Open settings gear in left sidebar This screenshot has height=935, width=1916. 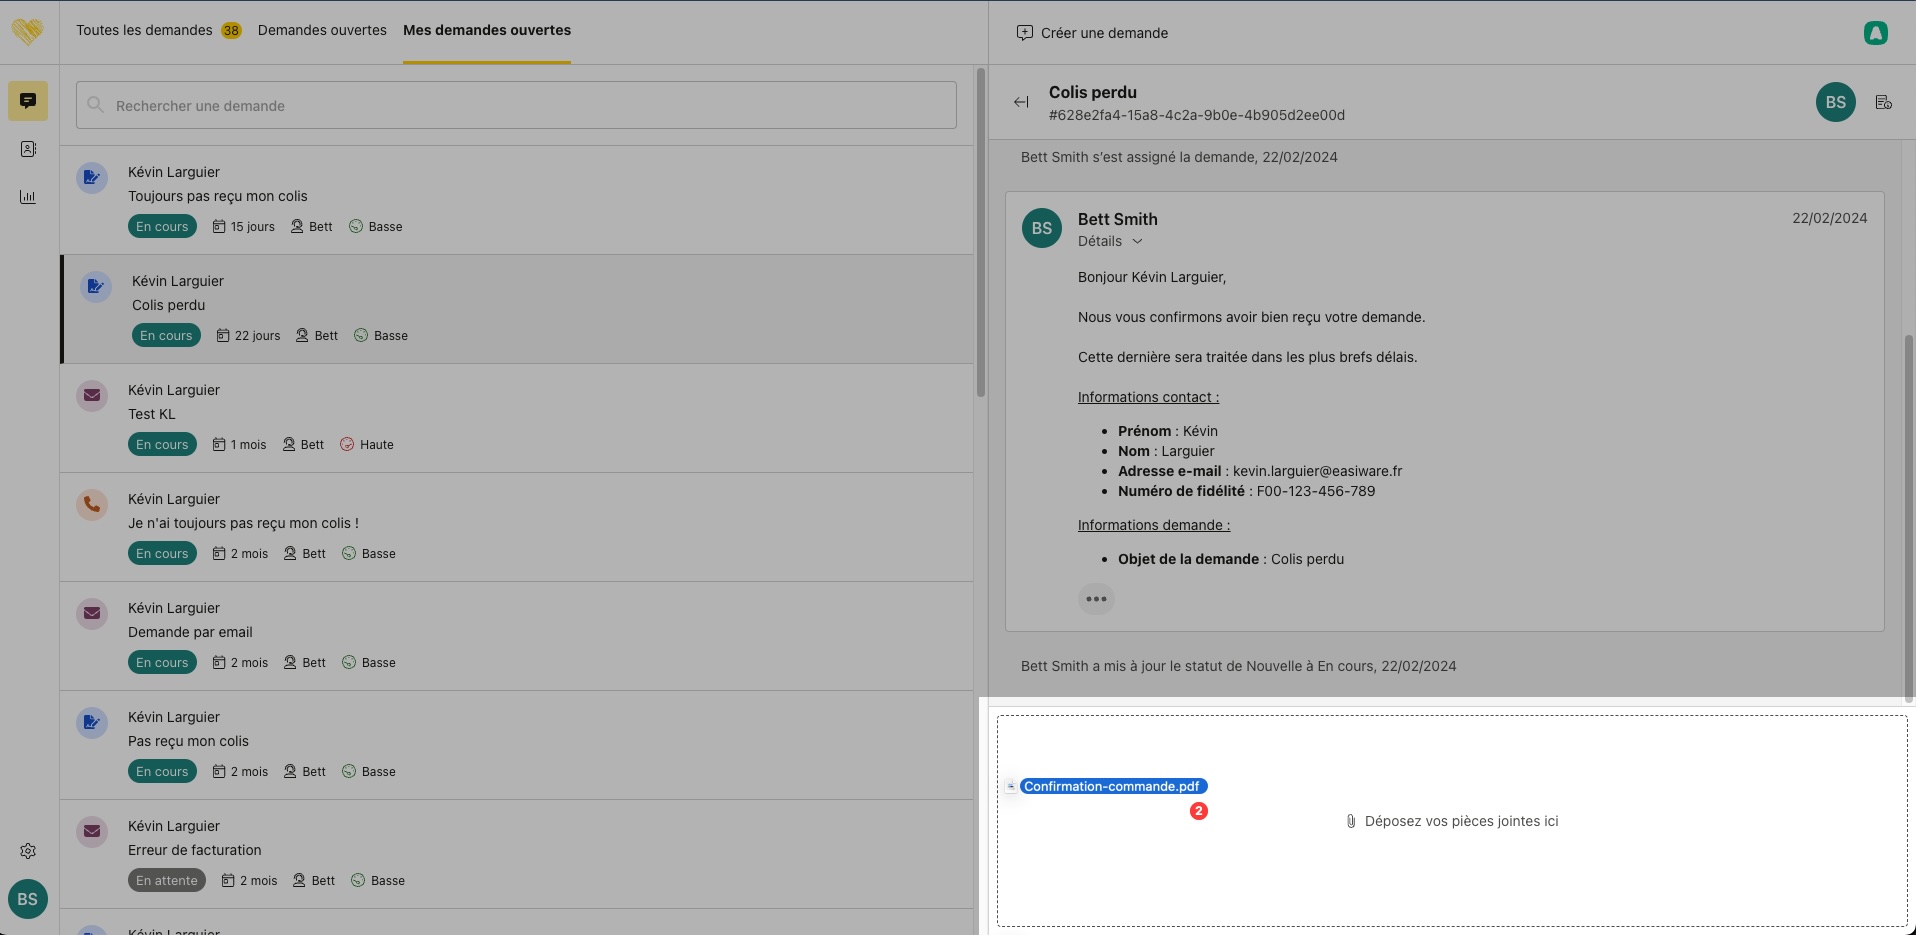(x=28, y=851)
